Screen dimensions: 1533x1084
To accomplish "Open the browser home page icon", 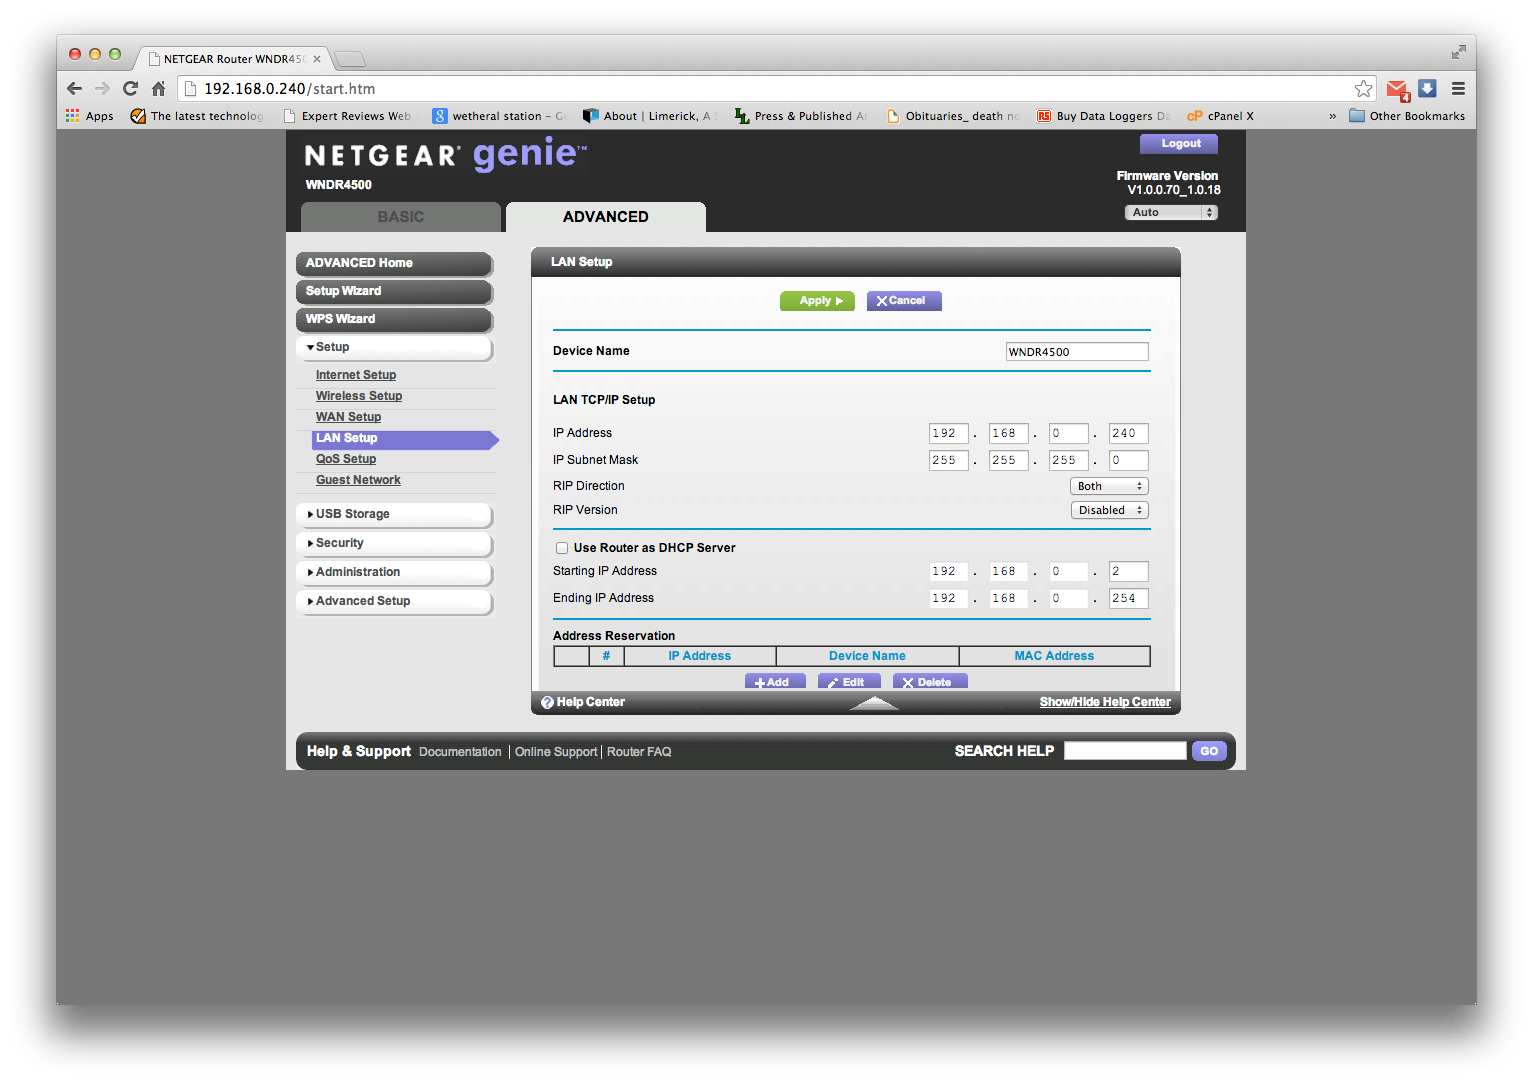I will (x=158, y=88).
